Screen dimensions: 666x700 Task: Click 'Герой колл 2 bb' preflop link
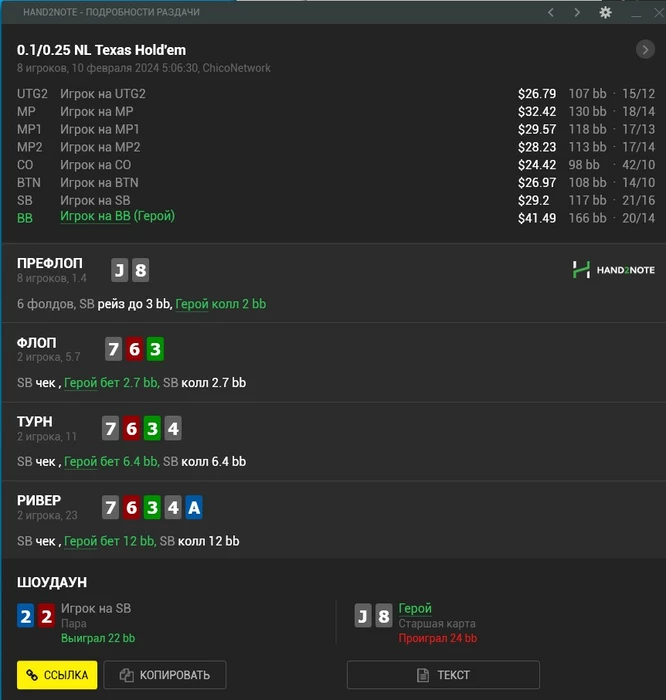point(221,304)
